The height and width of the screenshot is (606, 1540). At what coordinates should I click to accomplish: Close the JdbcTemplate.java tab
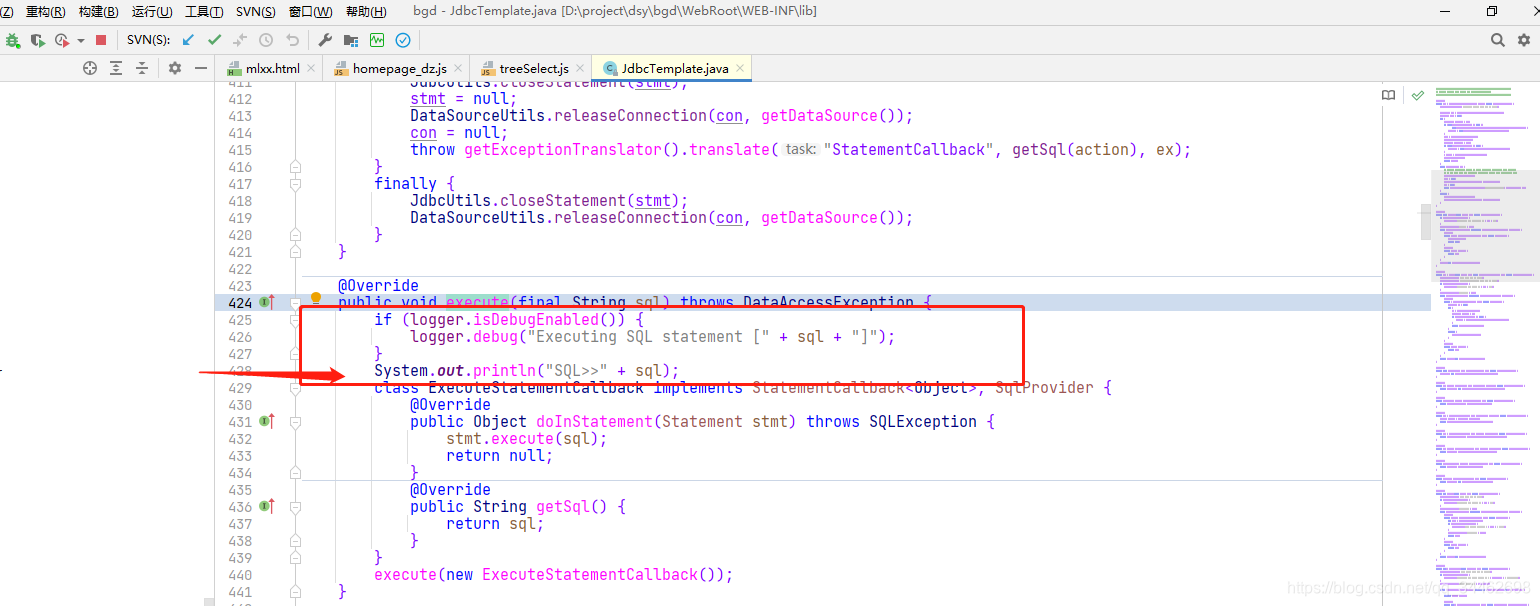(741, 68)
